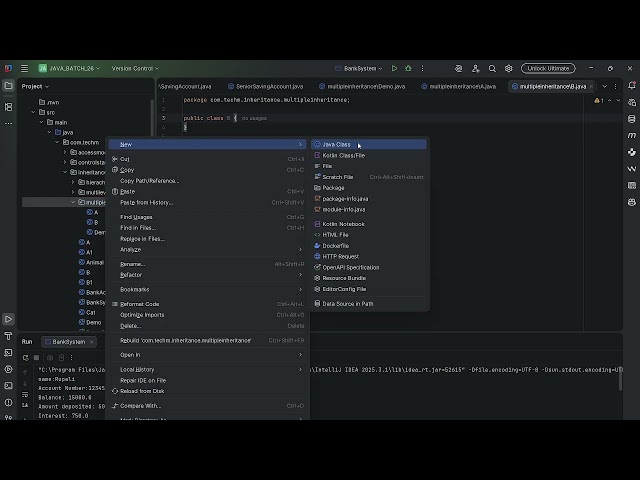The width and height of the screenshot is (640, 480).
Task: Create an OpenAPI Specification
Action: point(369,267)
